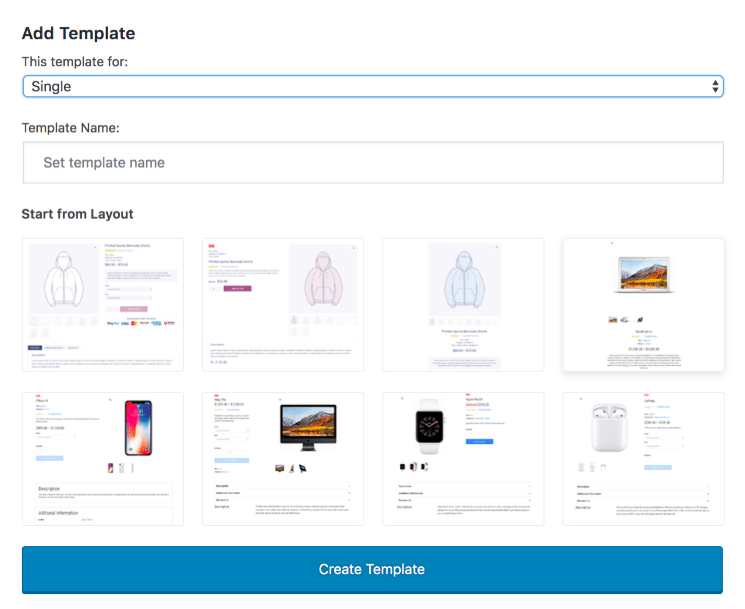Select the iPhone X layout thumbnail
The width and height of the screenshot is (745, 609).
[x=103, y=459]
